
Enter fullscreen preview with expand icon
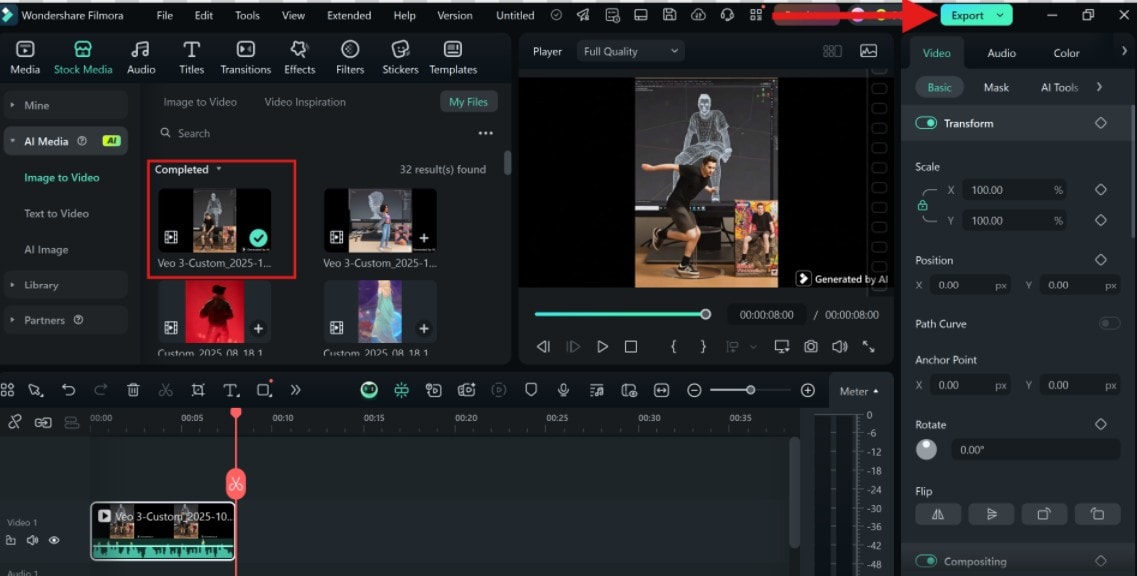coord(869,347)
